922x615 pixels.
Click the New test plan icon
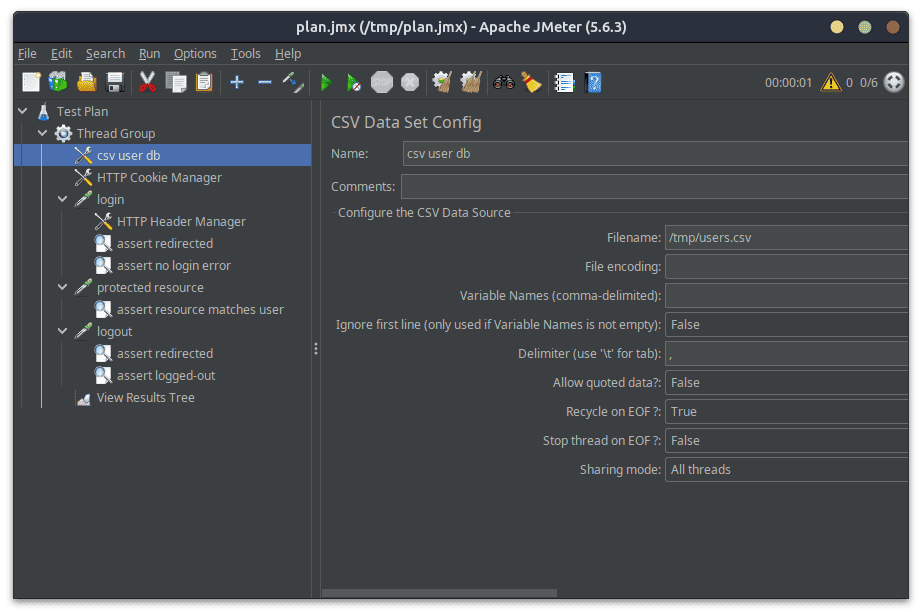(x=31, y=82)
